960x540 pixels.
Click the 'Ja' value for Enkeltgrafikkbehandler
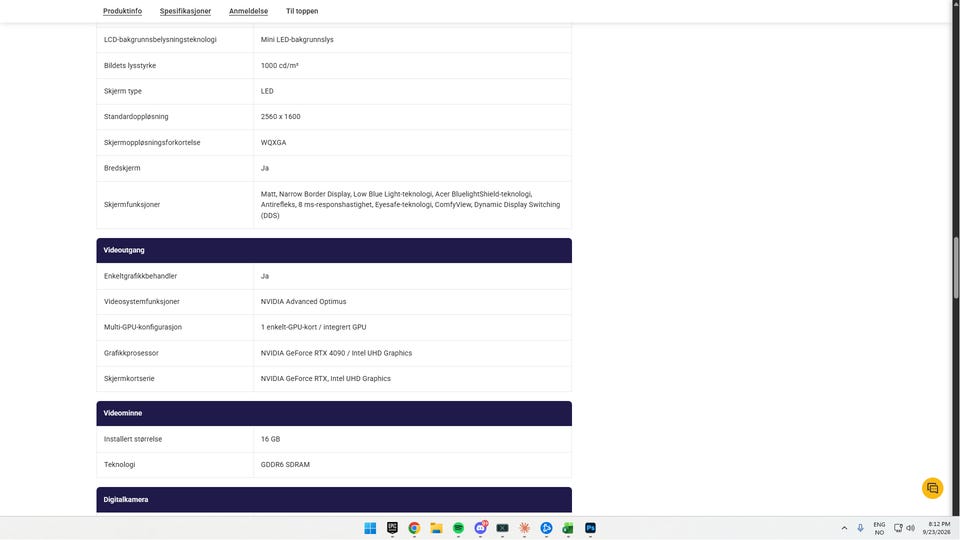pos(264,276)
